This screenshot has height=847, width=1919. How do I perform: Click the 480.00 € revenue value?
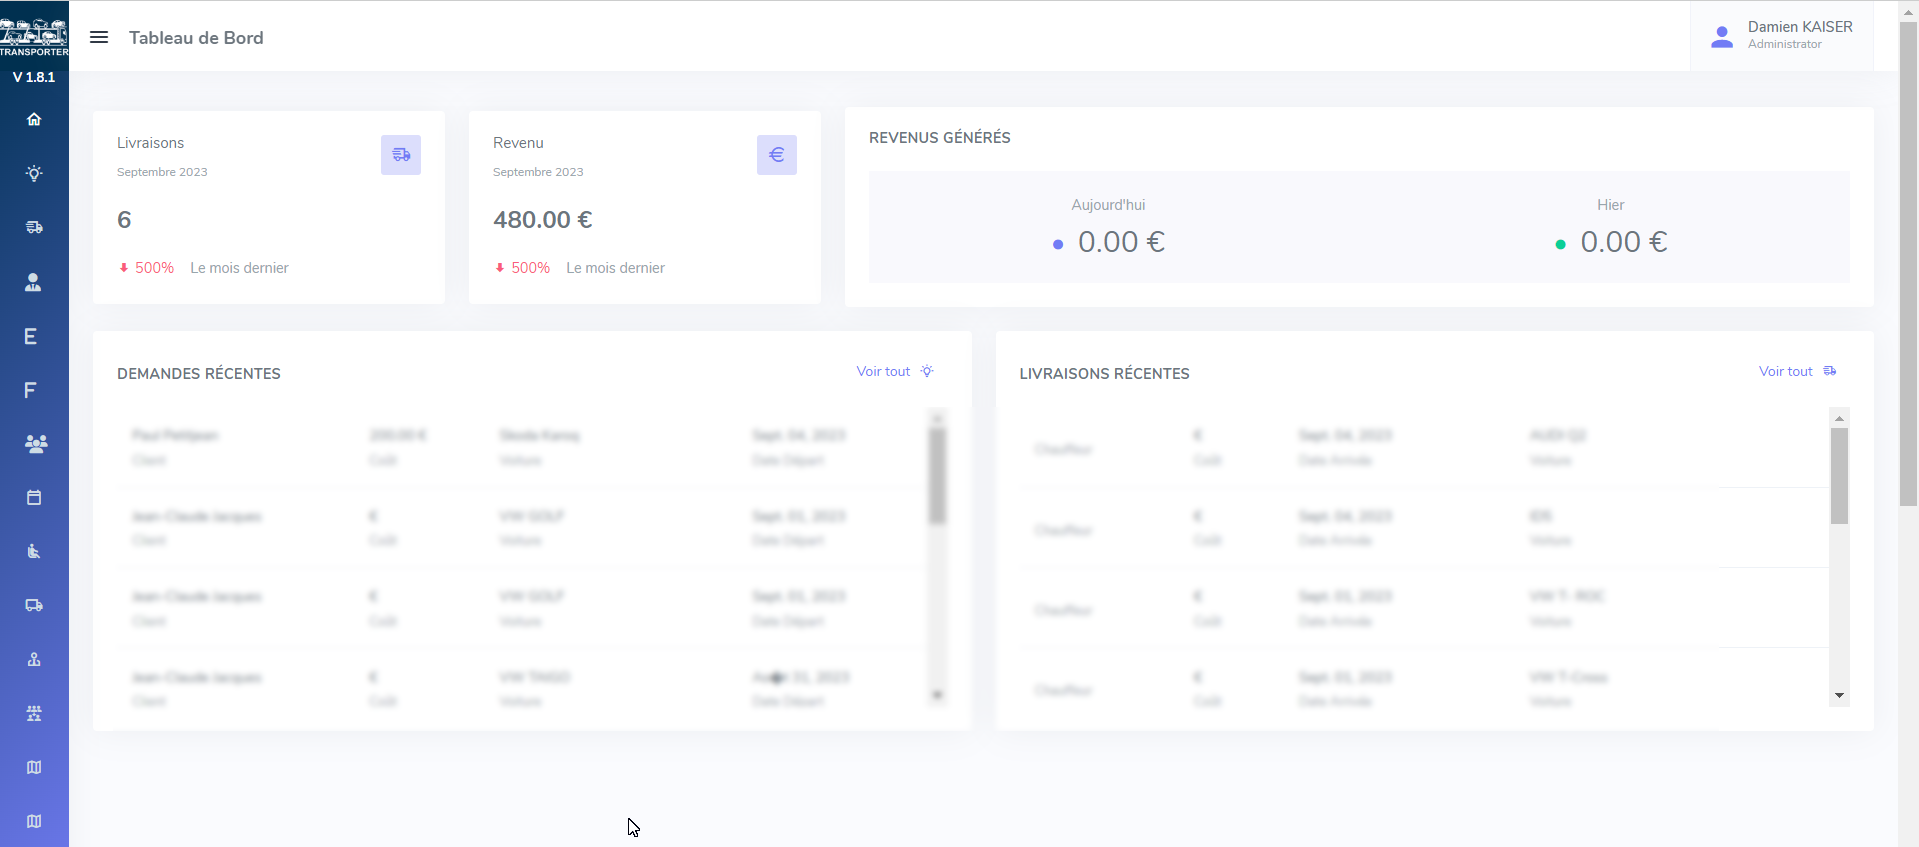(543, 220)
